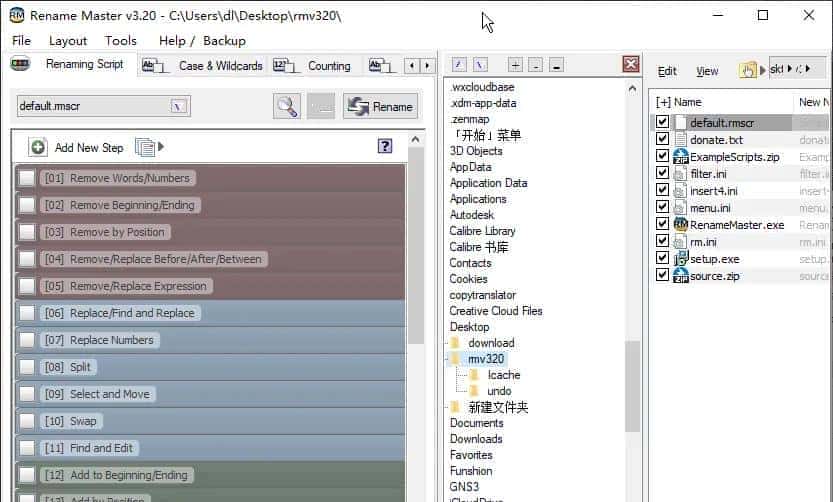Click the magnifier preview icon

[287, 107]
